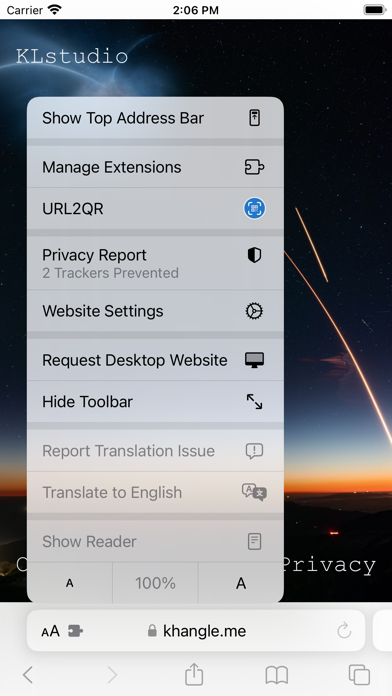
Task: Open the tab overview
Action: pyautogui.click(x=360, y=675)
